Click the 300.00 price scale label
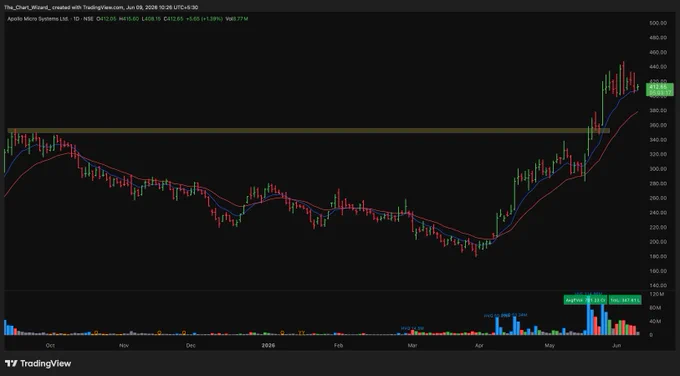 coord(658,169)
